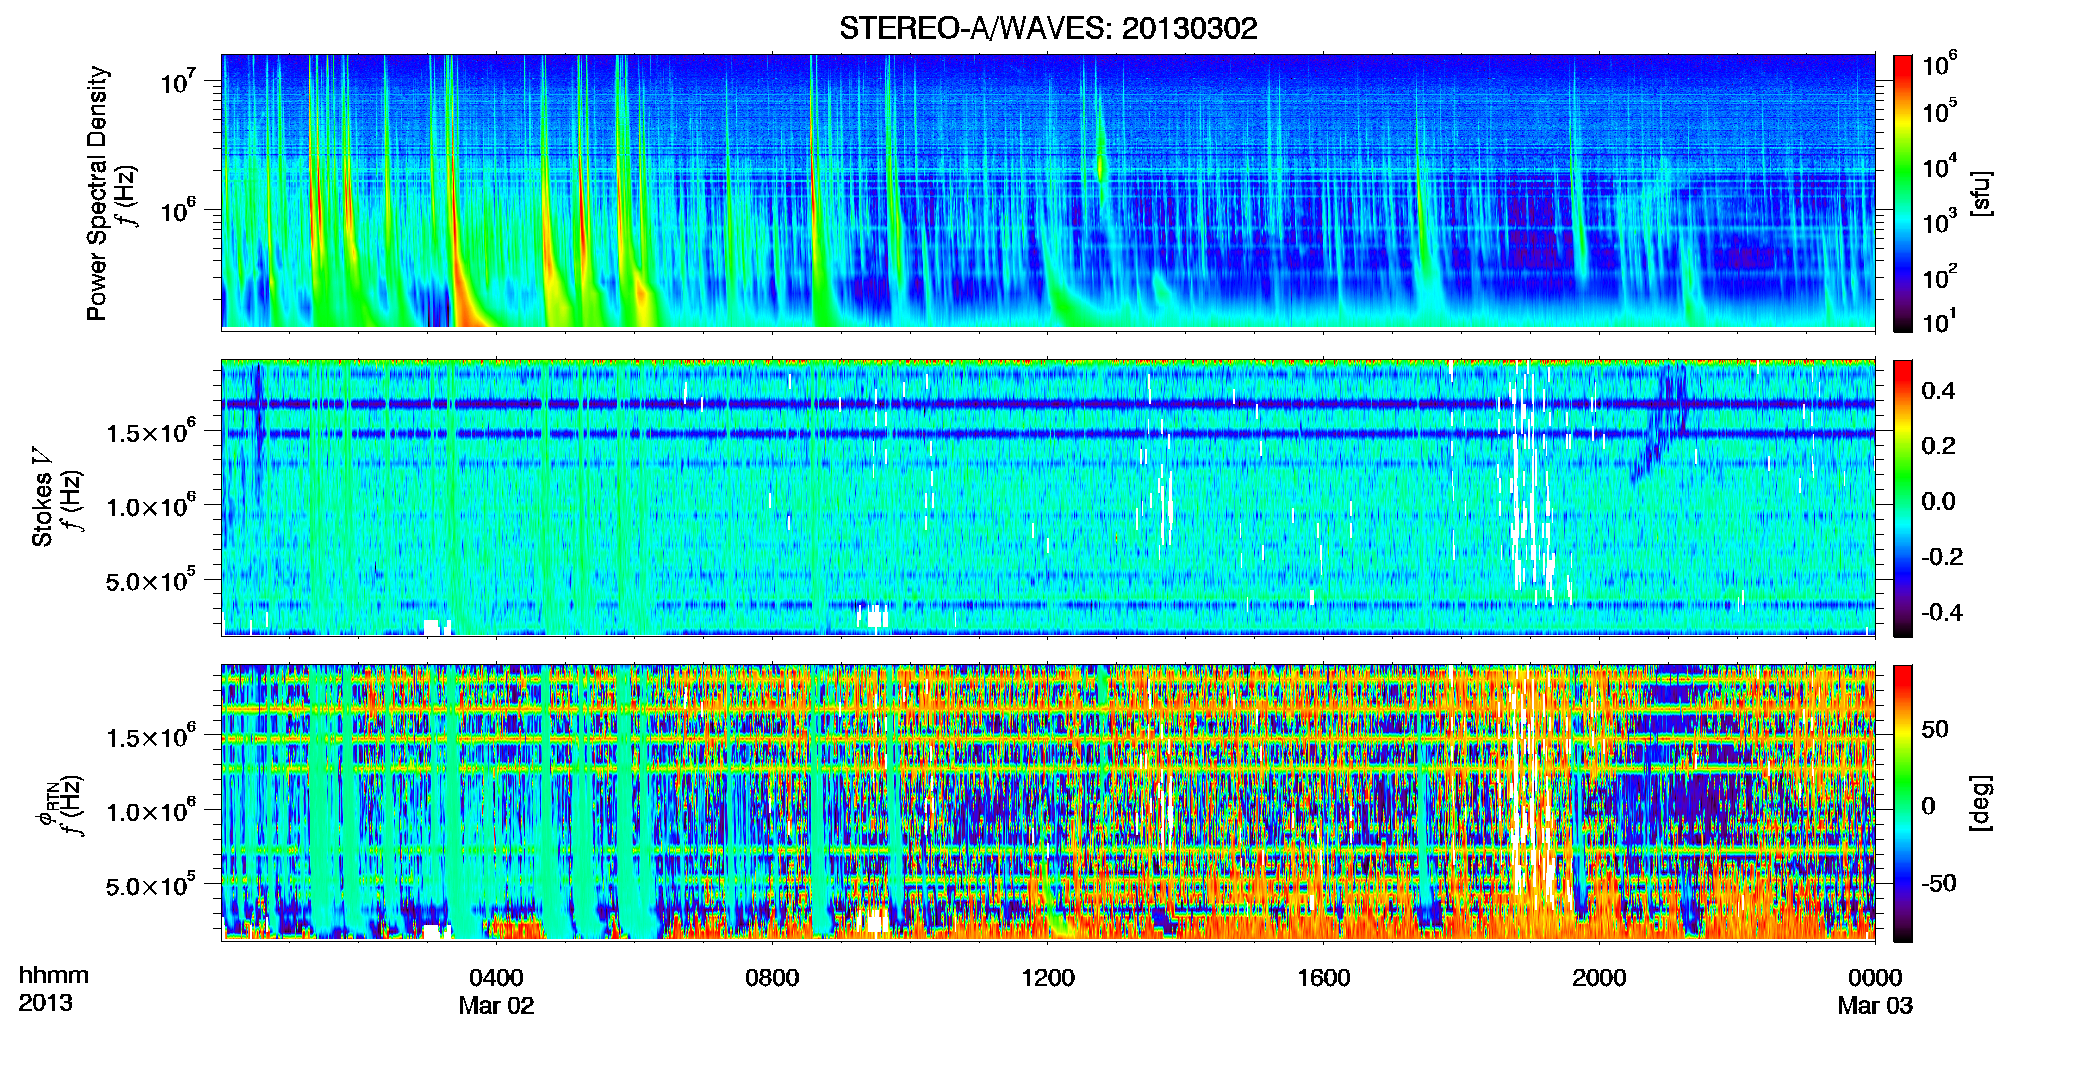Click the 2000 time tick label
This screenshot has width=2096, height=1080.
point(1599,977)
